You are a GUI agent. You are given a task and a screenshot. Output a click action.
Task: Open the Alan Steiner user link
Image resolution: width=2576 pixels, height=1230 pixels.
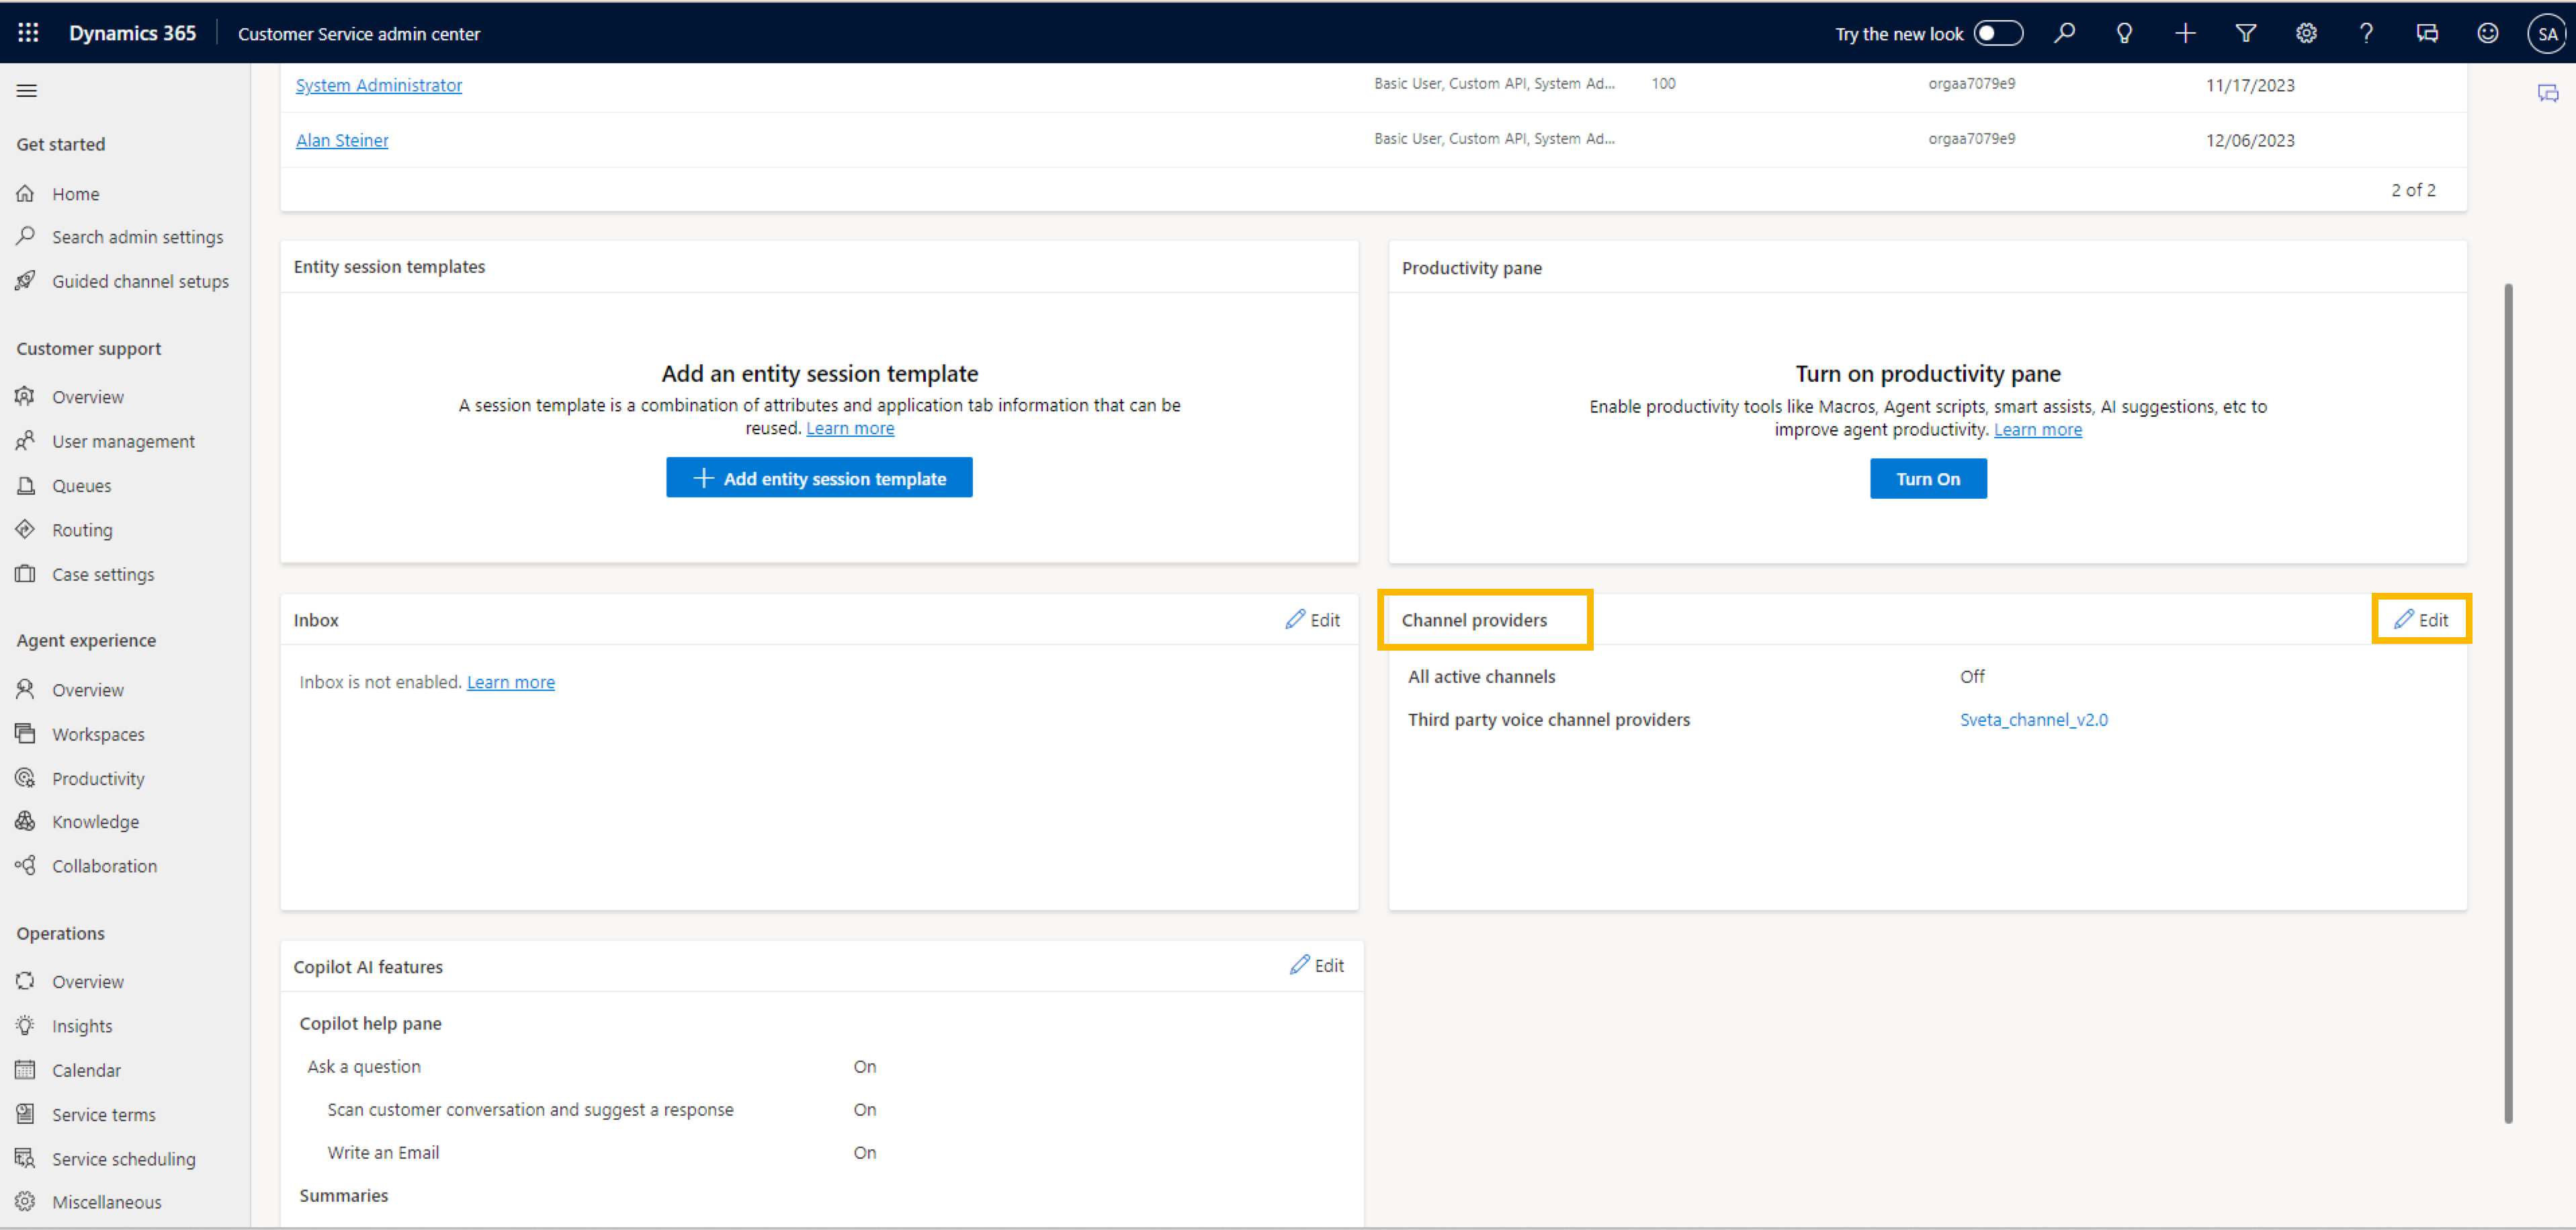click(x=342, y=140)
